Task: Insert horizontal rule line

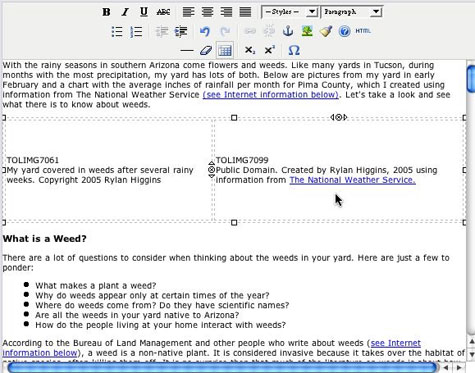Action: click(187, 51)
